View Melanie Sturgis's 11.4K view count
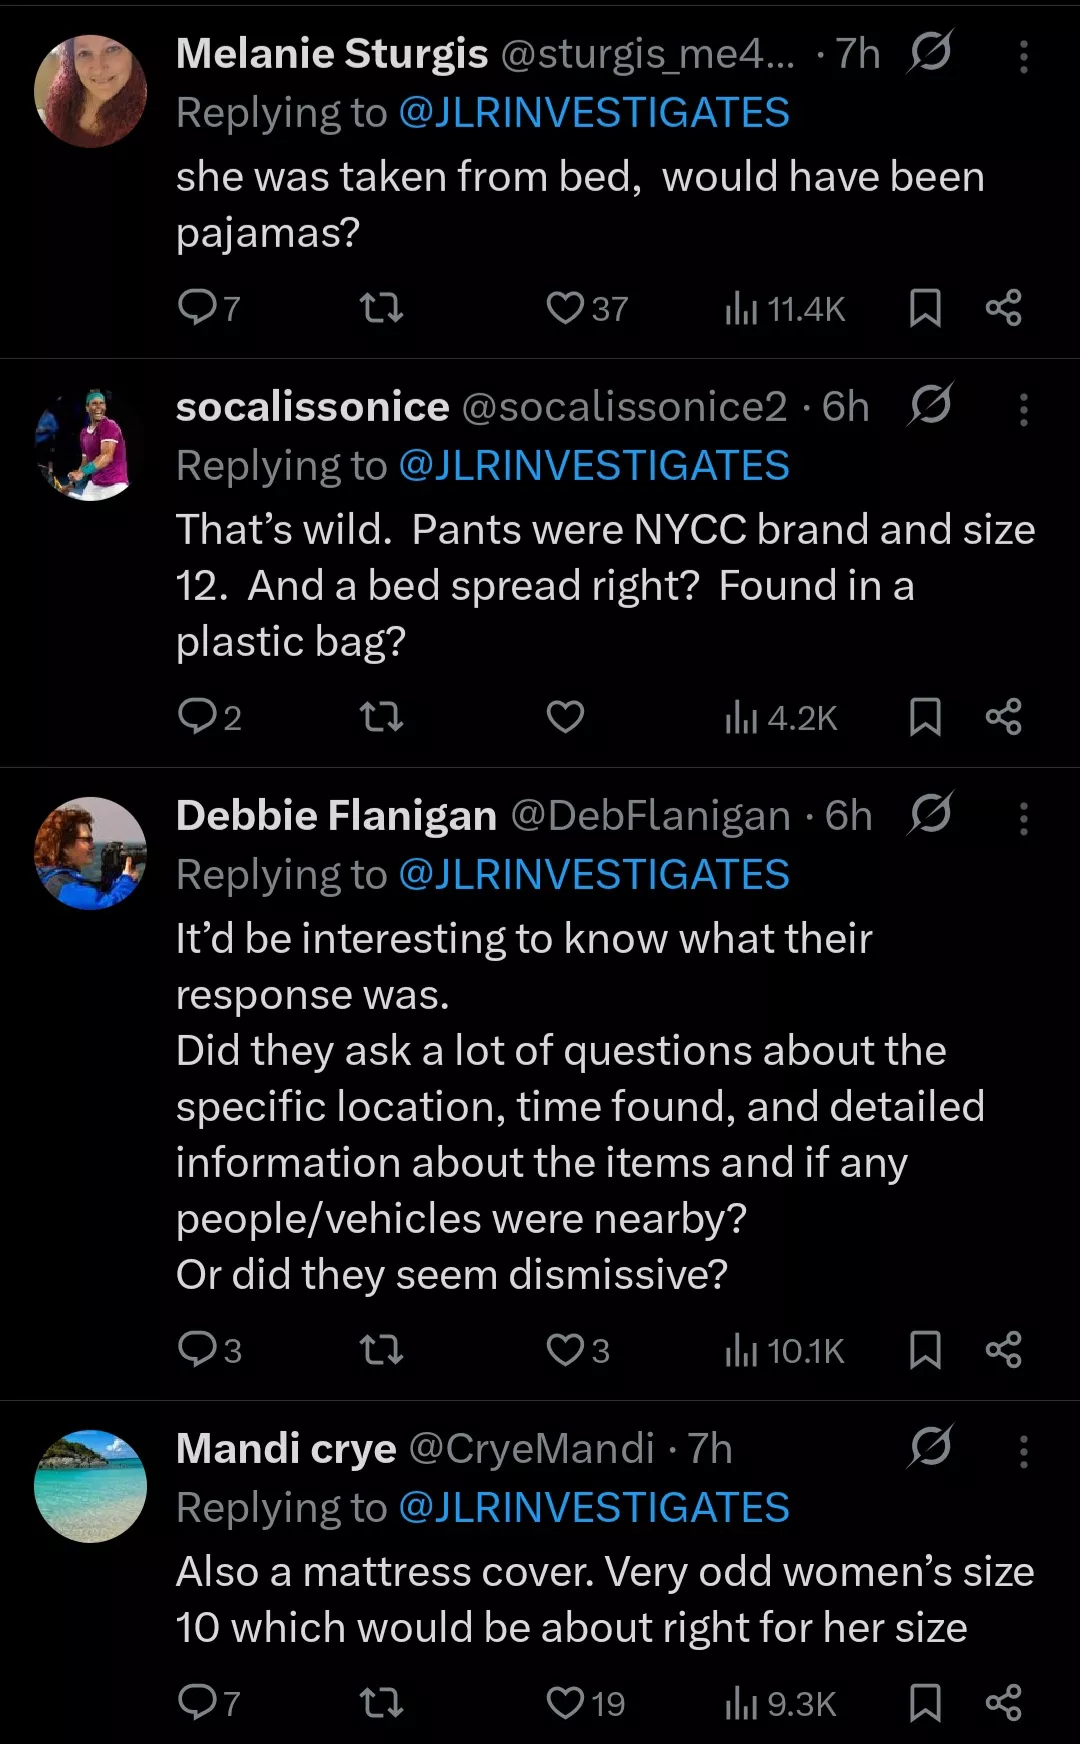The image size is (1080, 1744). pos(786,308)
